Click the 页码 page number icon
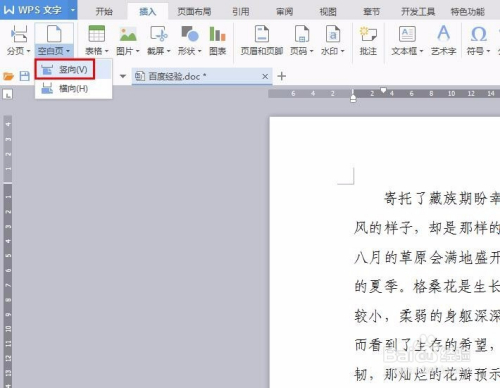The width and height of the screenshot is (500, 388). tap(302, 34)
